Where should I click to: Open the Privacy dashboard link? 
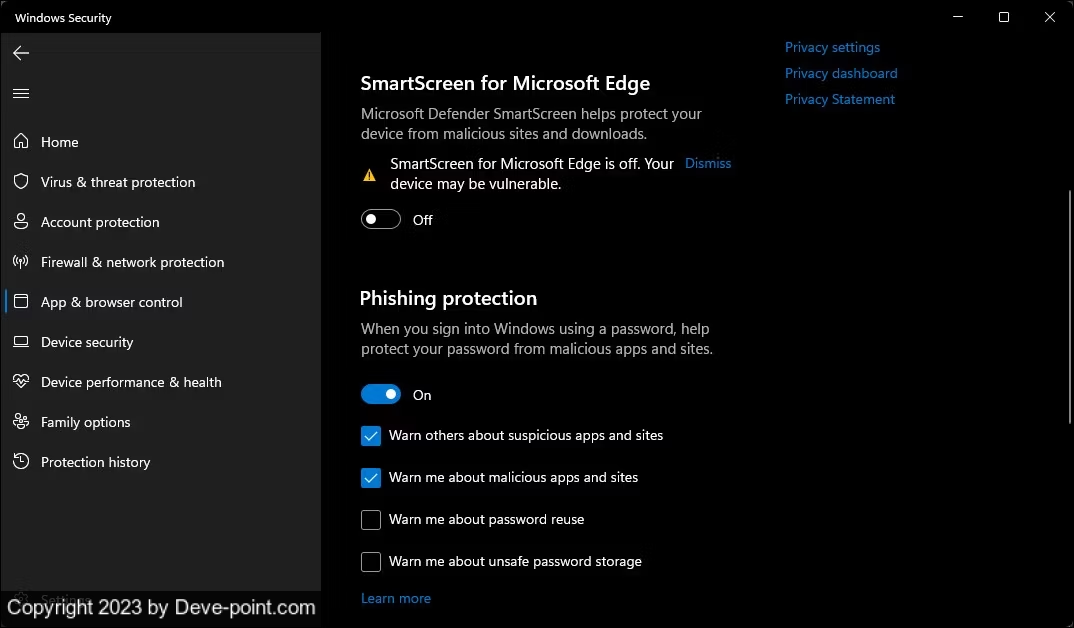coord(841,73)
